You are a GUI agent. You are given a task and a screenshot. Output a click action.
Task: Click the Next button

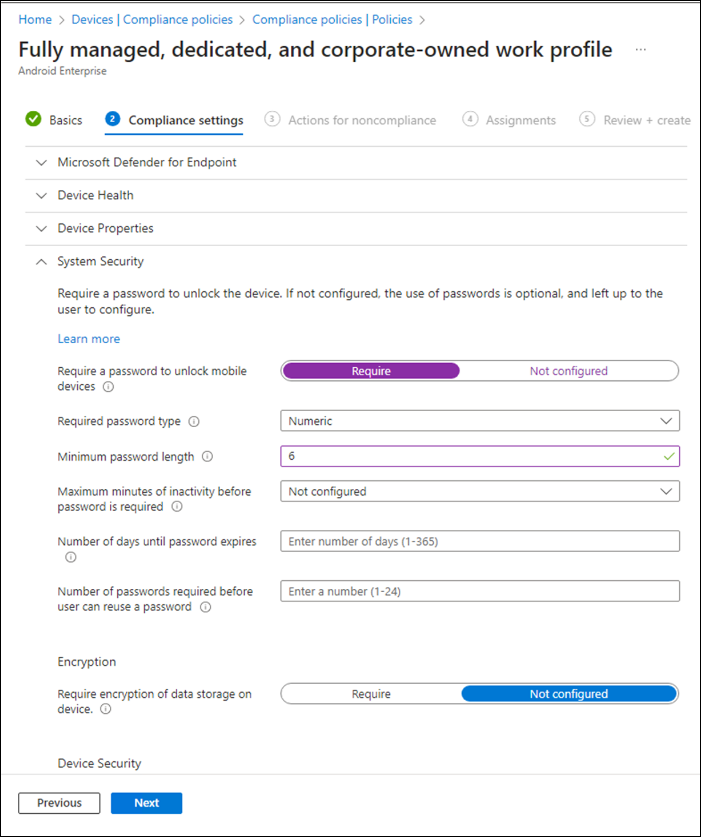click(x=146, y=803)
